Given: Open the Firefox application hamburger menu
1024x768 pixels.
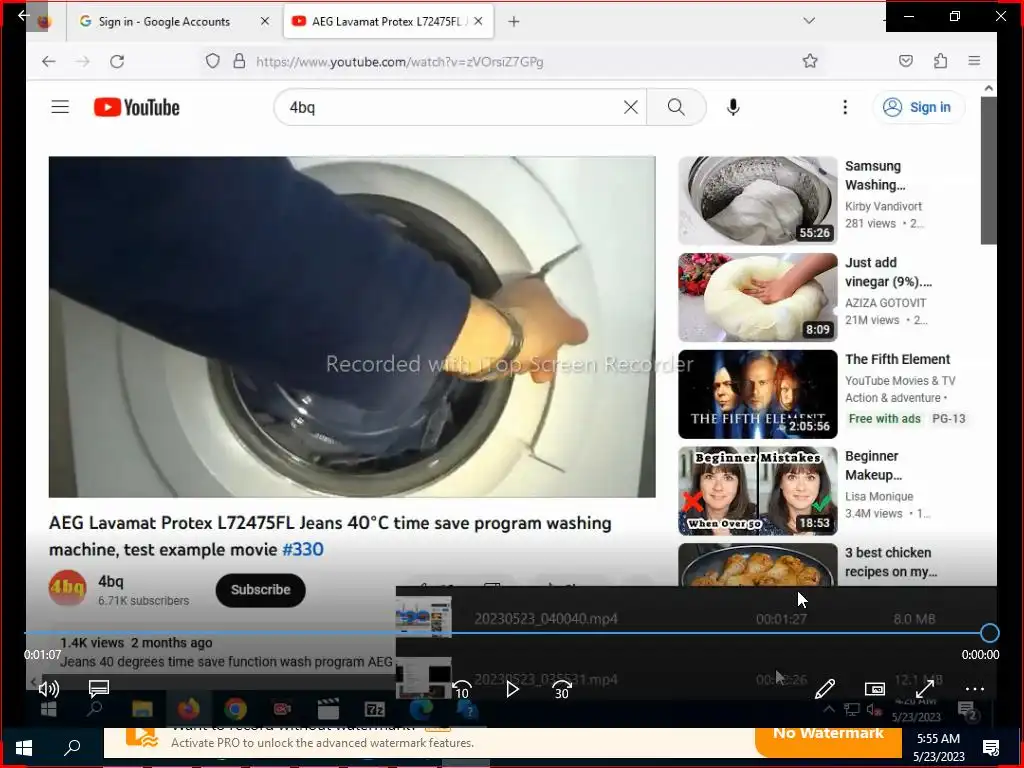Looking at the screenshot, I should click(974, 61).
